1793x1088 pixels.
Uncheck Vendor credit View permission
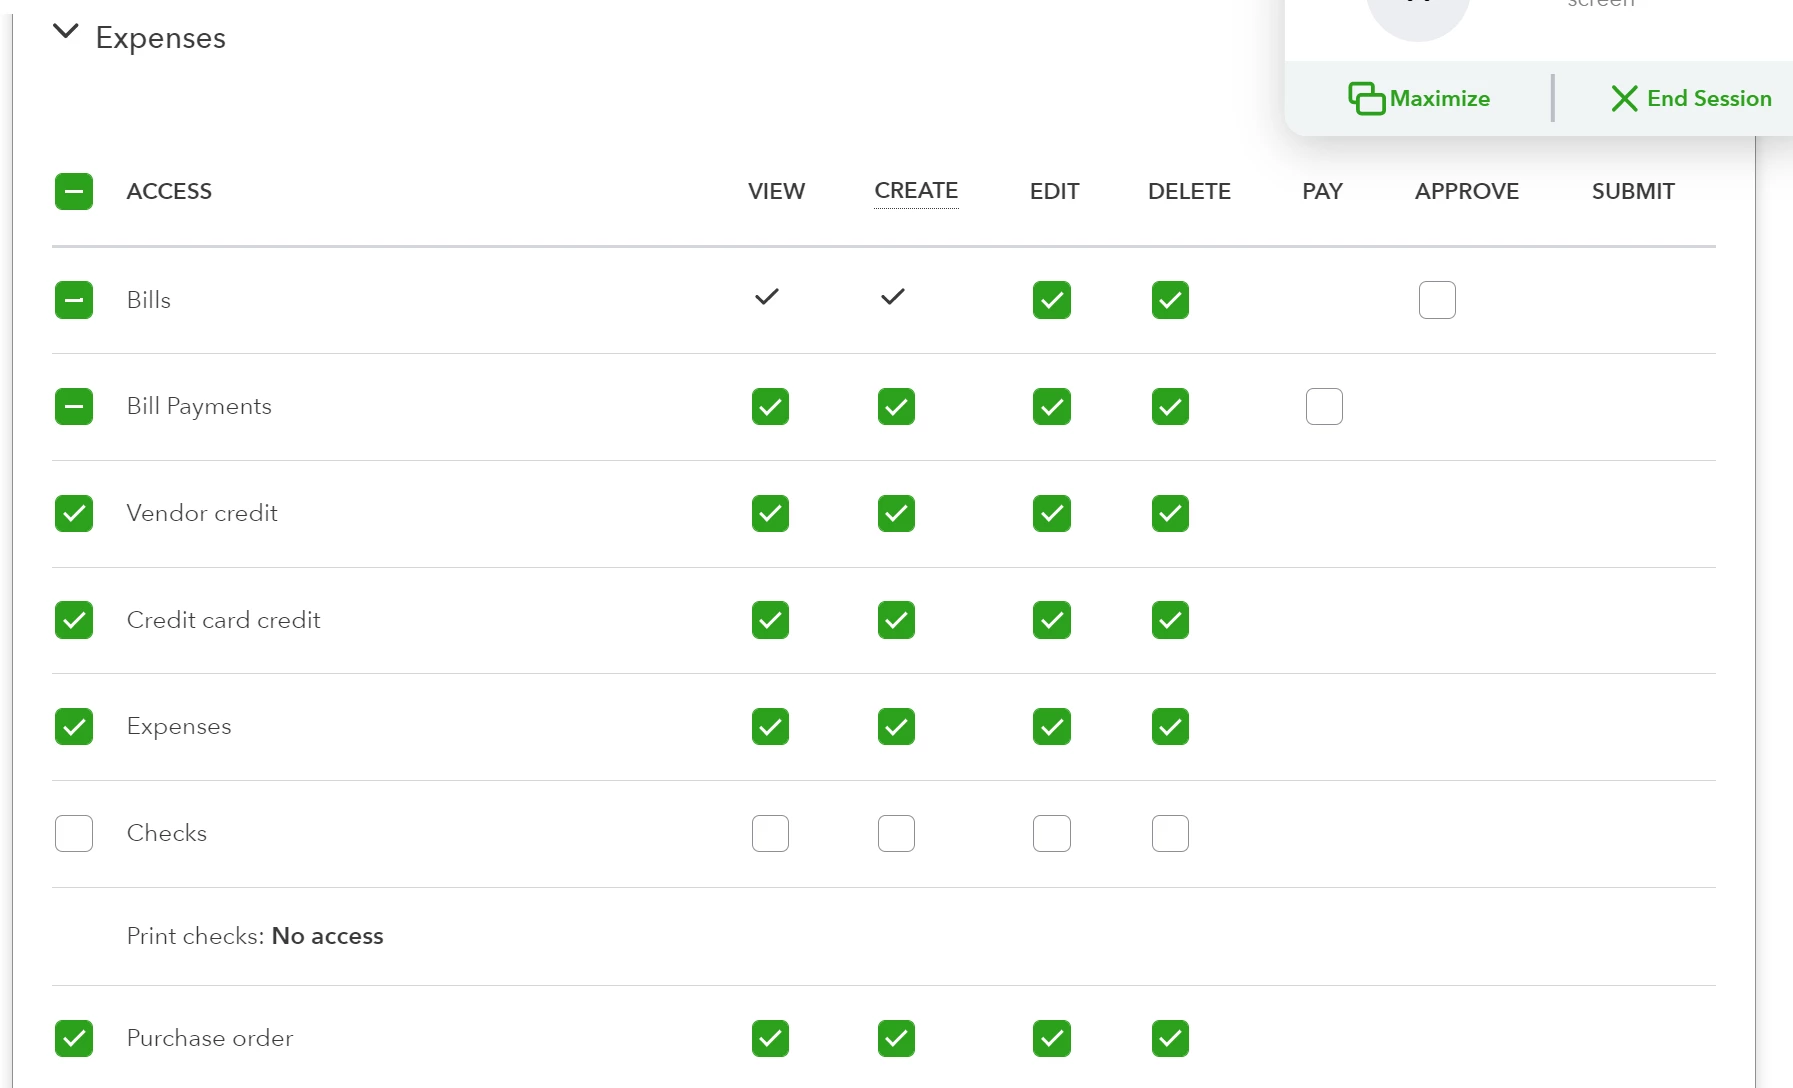point(770,514)
